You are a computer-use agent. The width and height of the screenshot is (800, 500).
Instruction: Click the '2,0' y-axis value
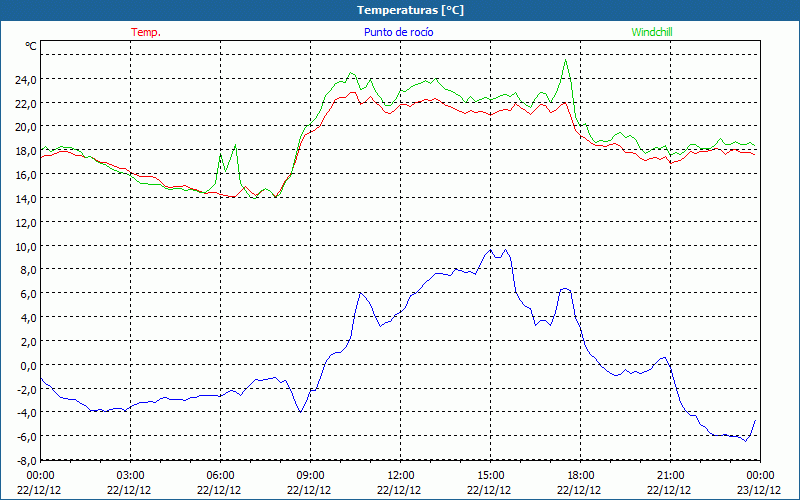click(29, 342)
